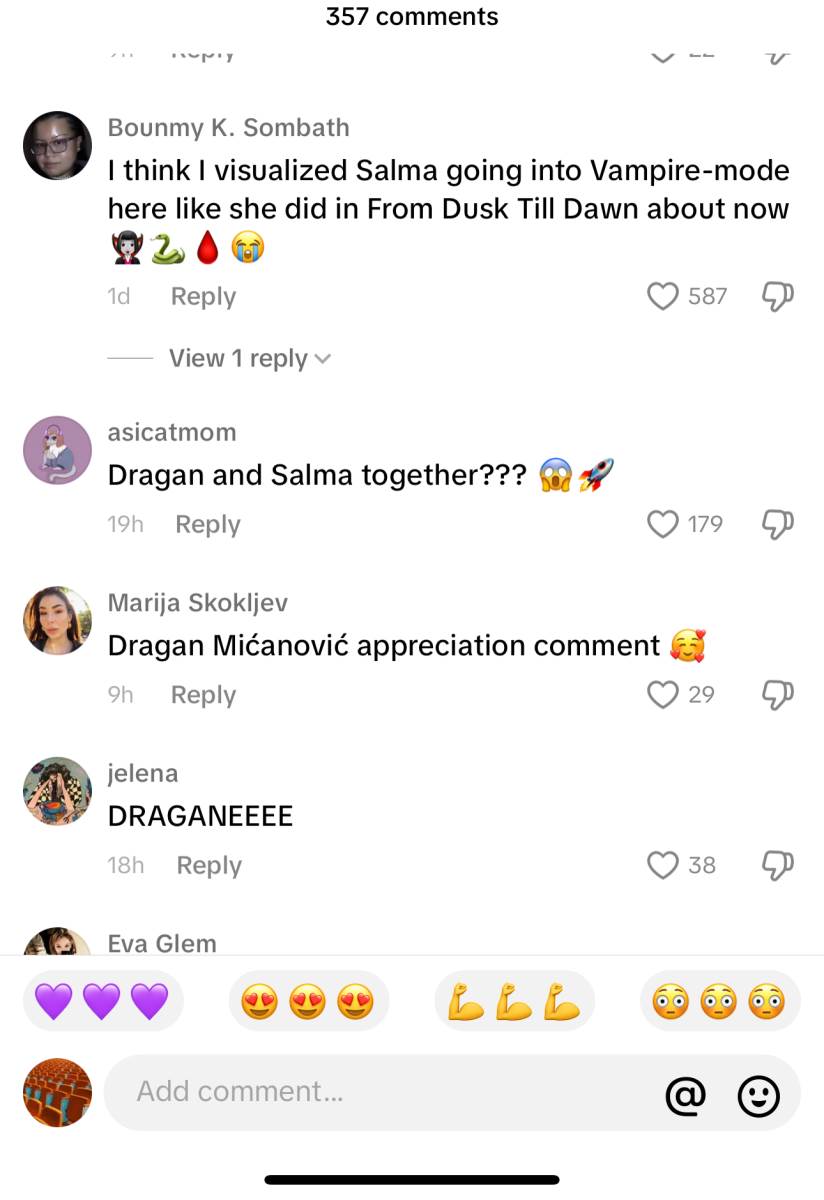
Task: Insert the three purple hearts quick reaction
Action: [102, 1001]
